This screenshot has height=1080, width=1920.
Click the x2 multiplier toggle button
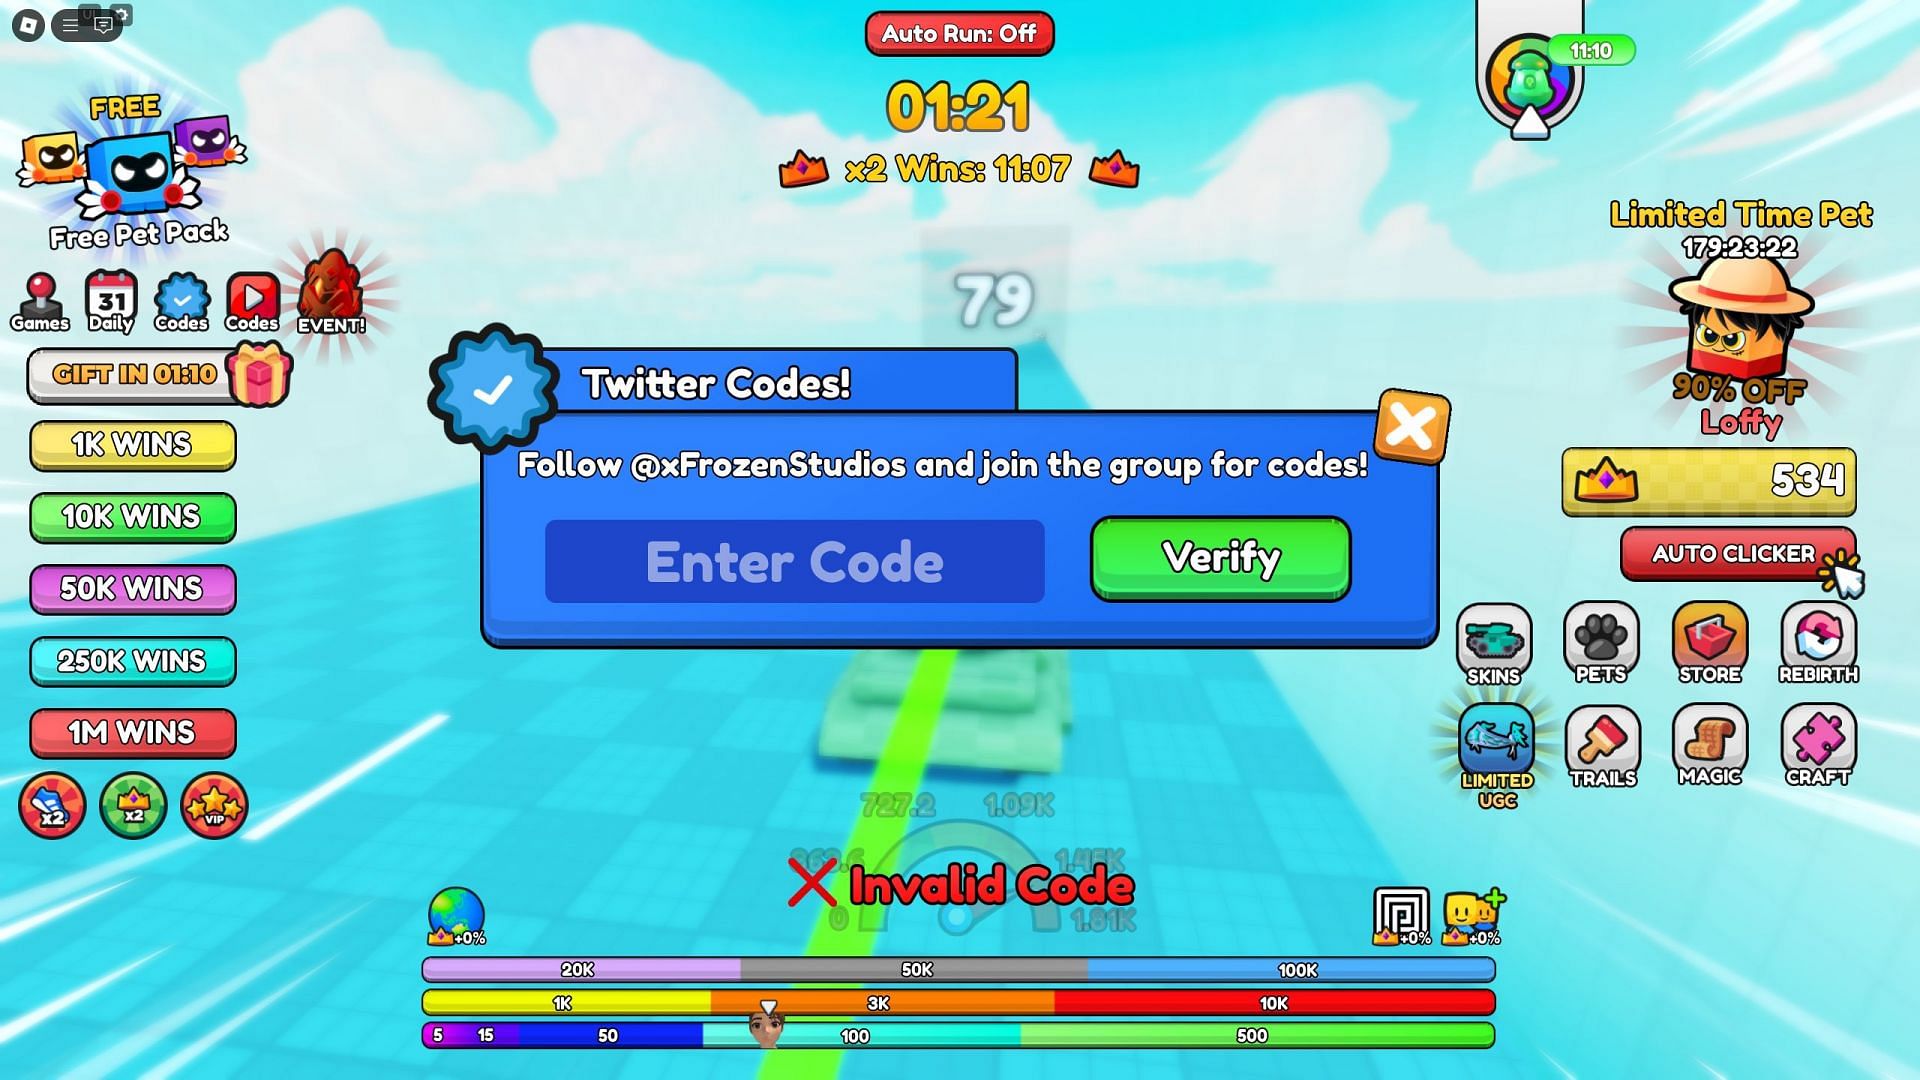53,803
